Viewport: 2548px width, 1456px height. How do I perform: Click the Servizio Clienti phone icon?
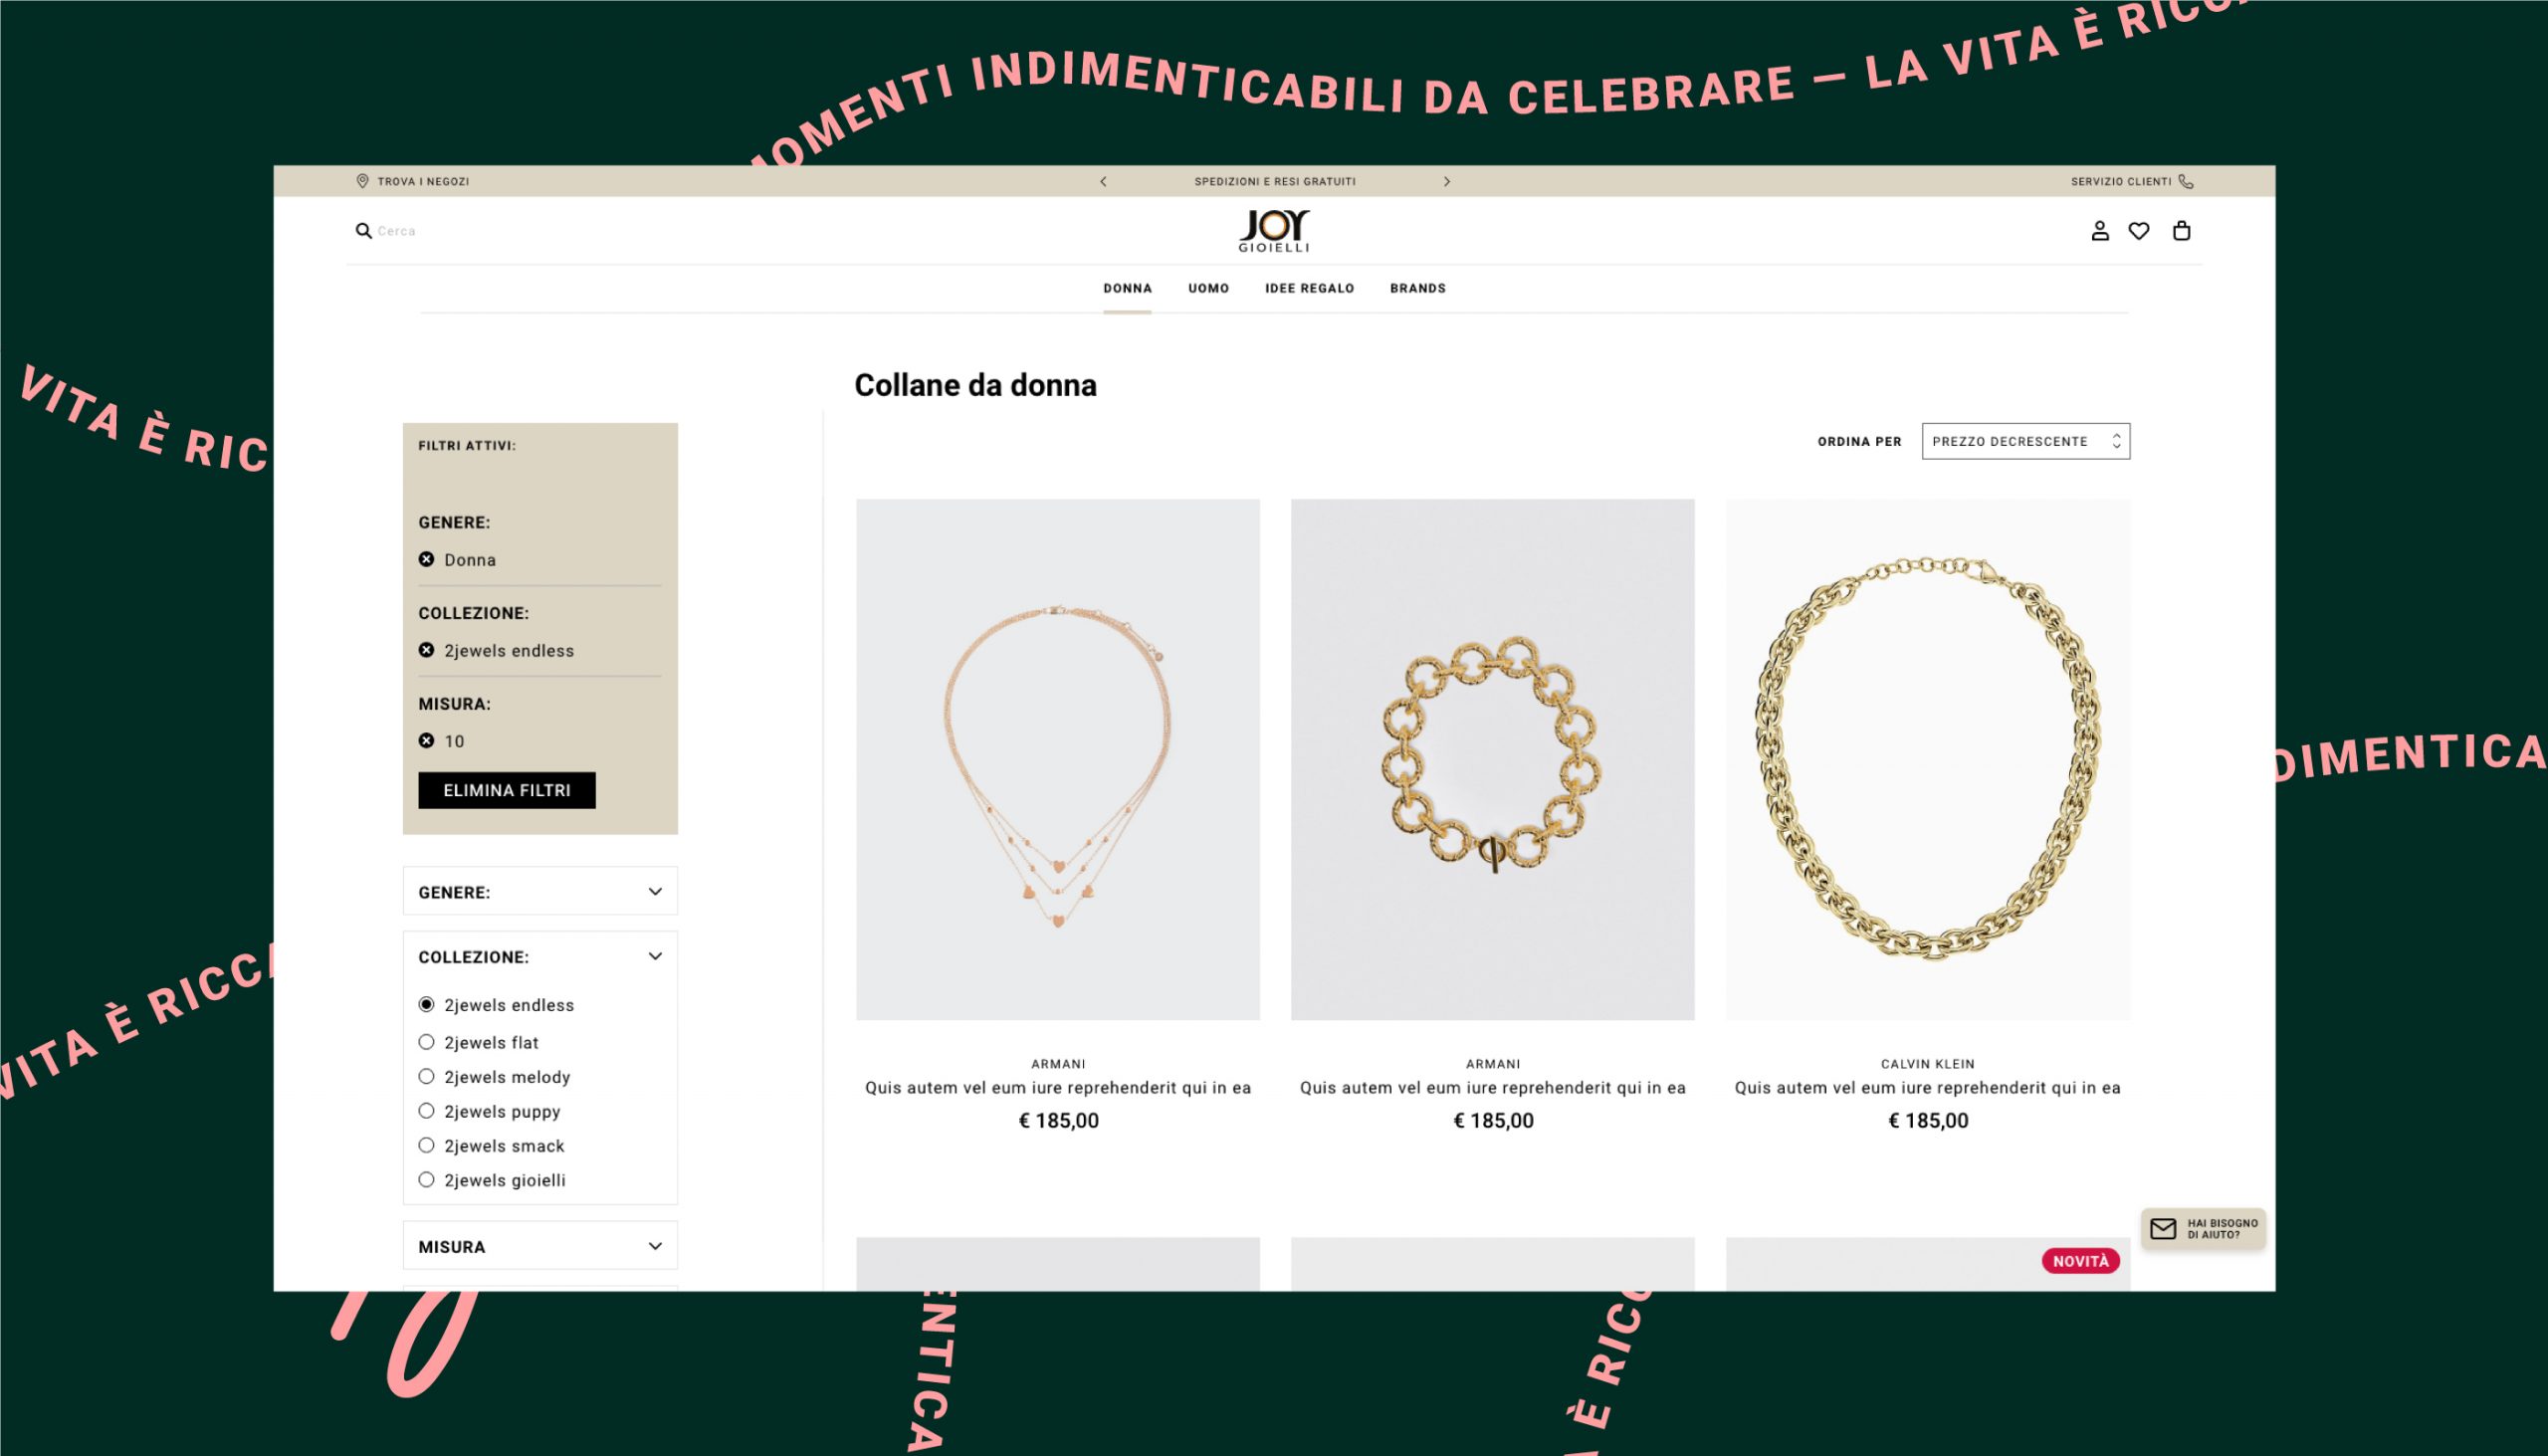pyautogui.click(x=2186, y=181)
